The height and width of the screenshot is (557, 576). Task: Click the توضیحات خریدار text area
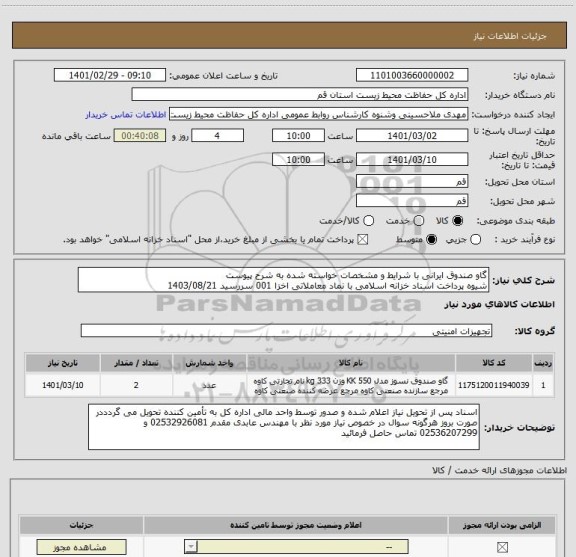click(x=284, y=427)
